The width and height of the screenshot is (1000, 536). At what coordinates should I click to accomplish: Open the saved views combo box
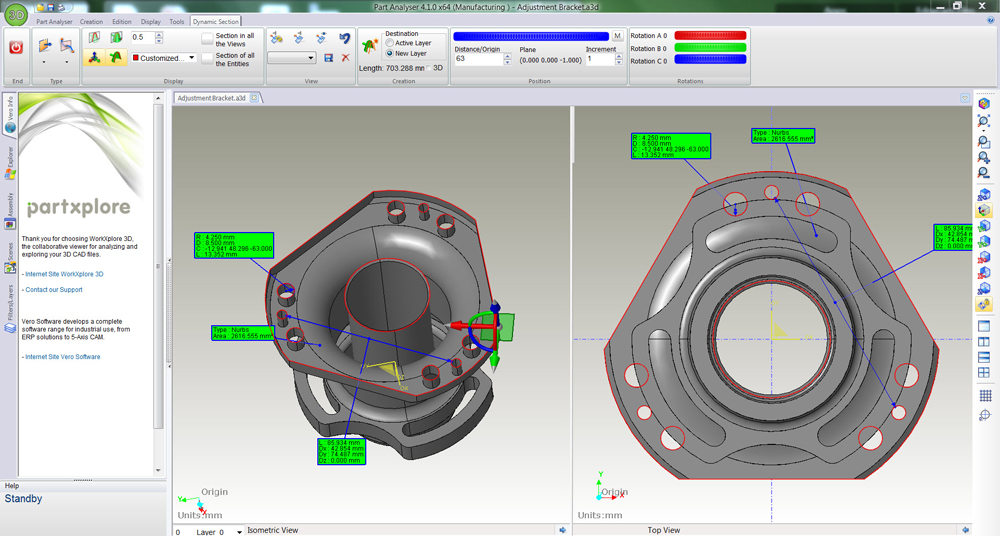pos(292,58)
